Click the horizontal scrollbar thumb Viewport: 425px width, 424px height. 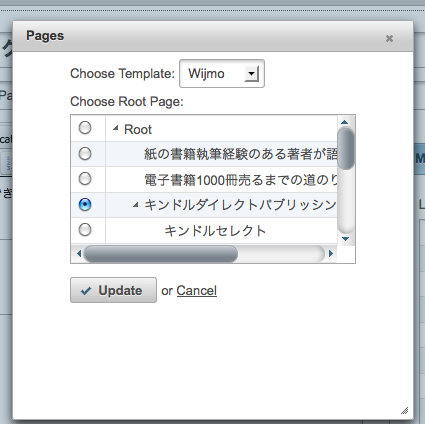coord(161,254)
